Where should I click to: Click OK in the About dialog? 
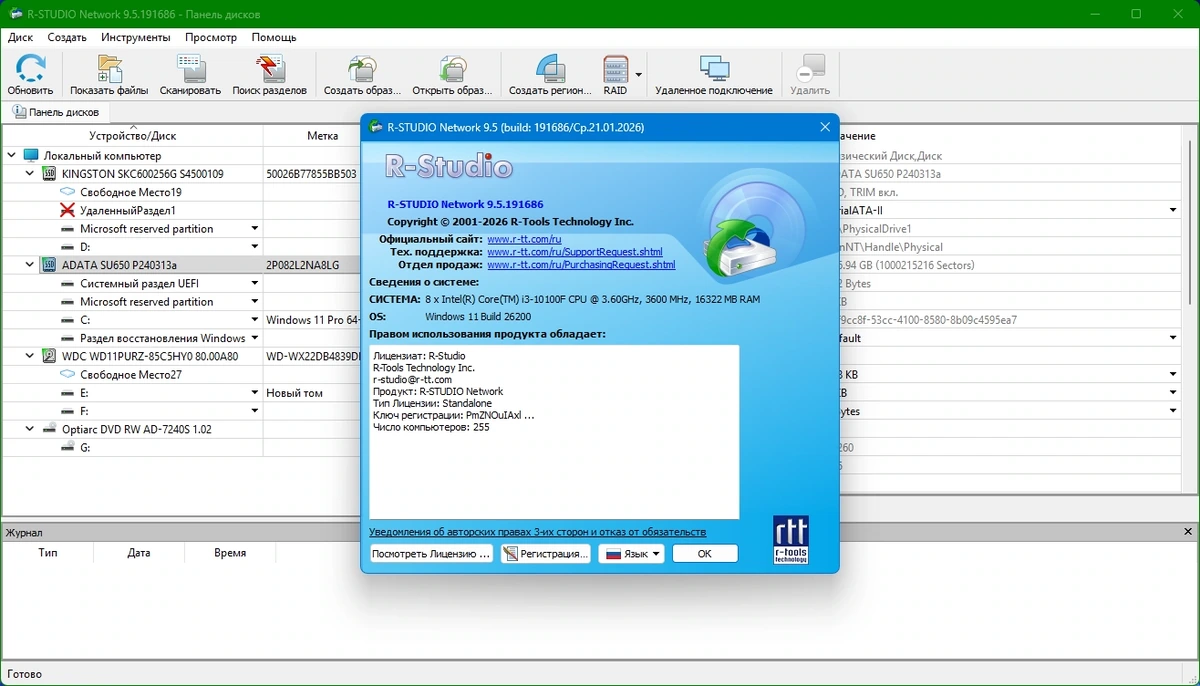click(705, 554)
